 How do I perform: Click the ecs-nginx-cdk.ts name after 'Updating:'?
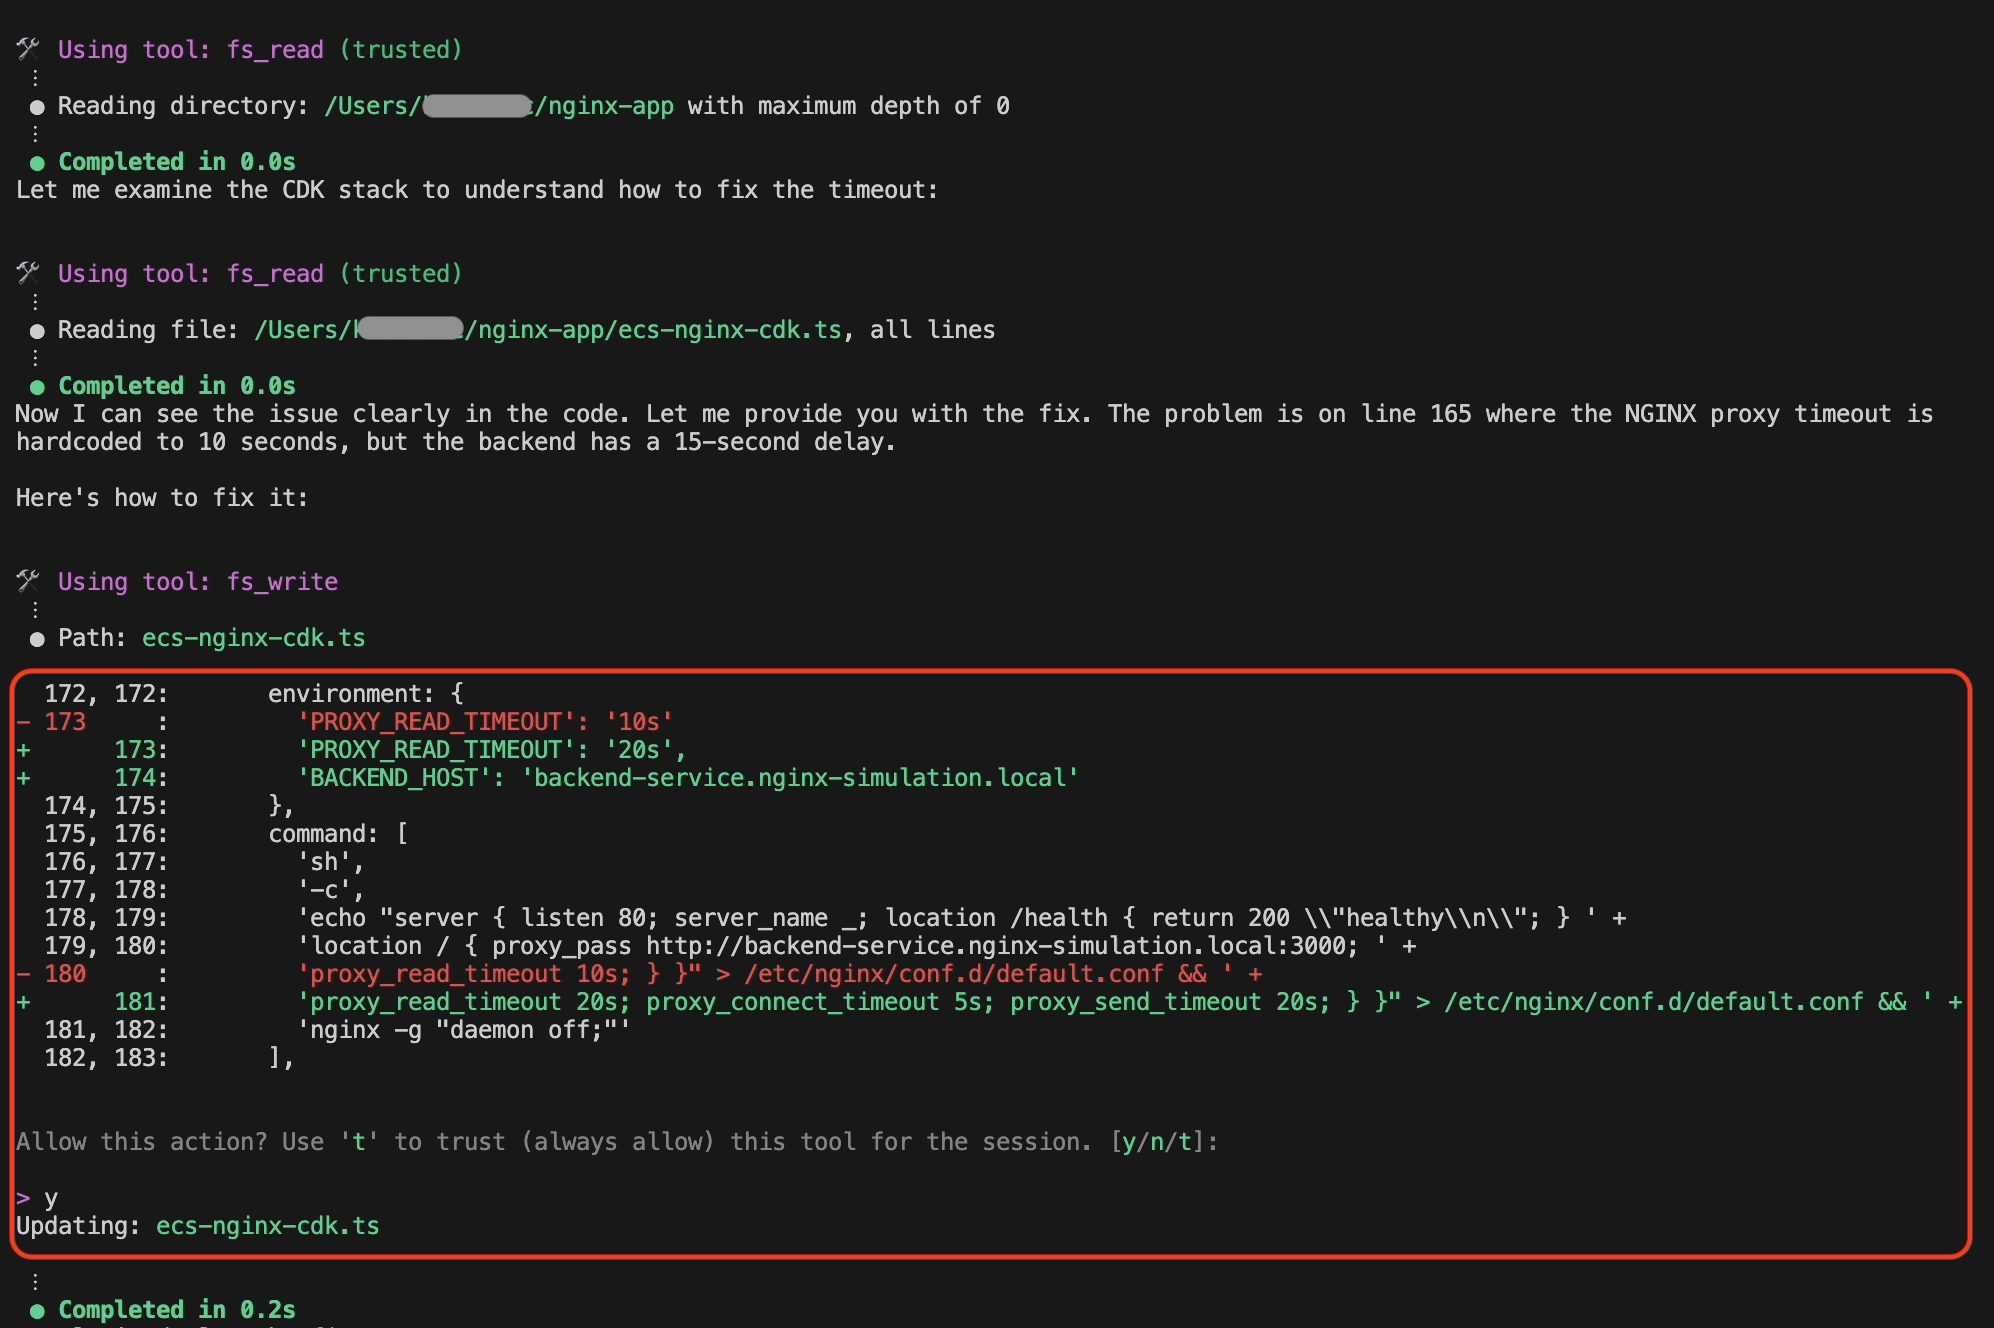point(267,1225)
